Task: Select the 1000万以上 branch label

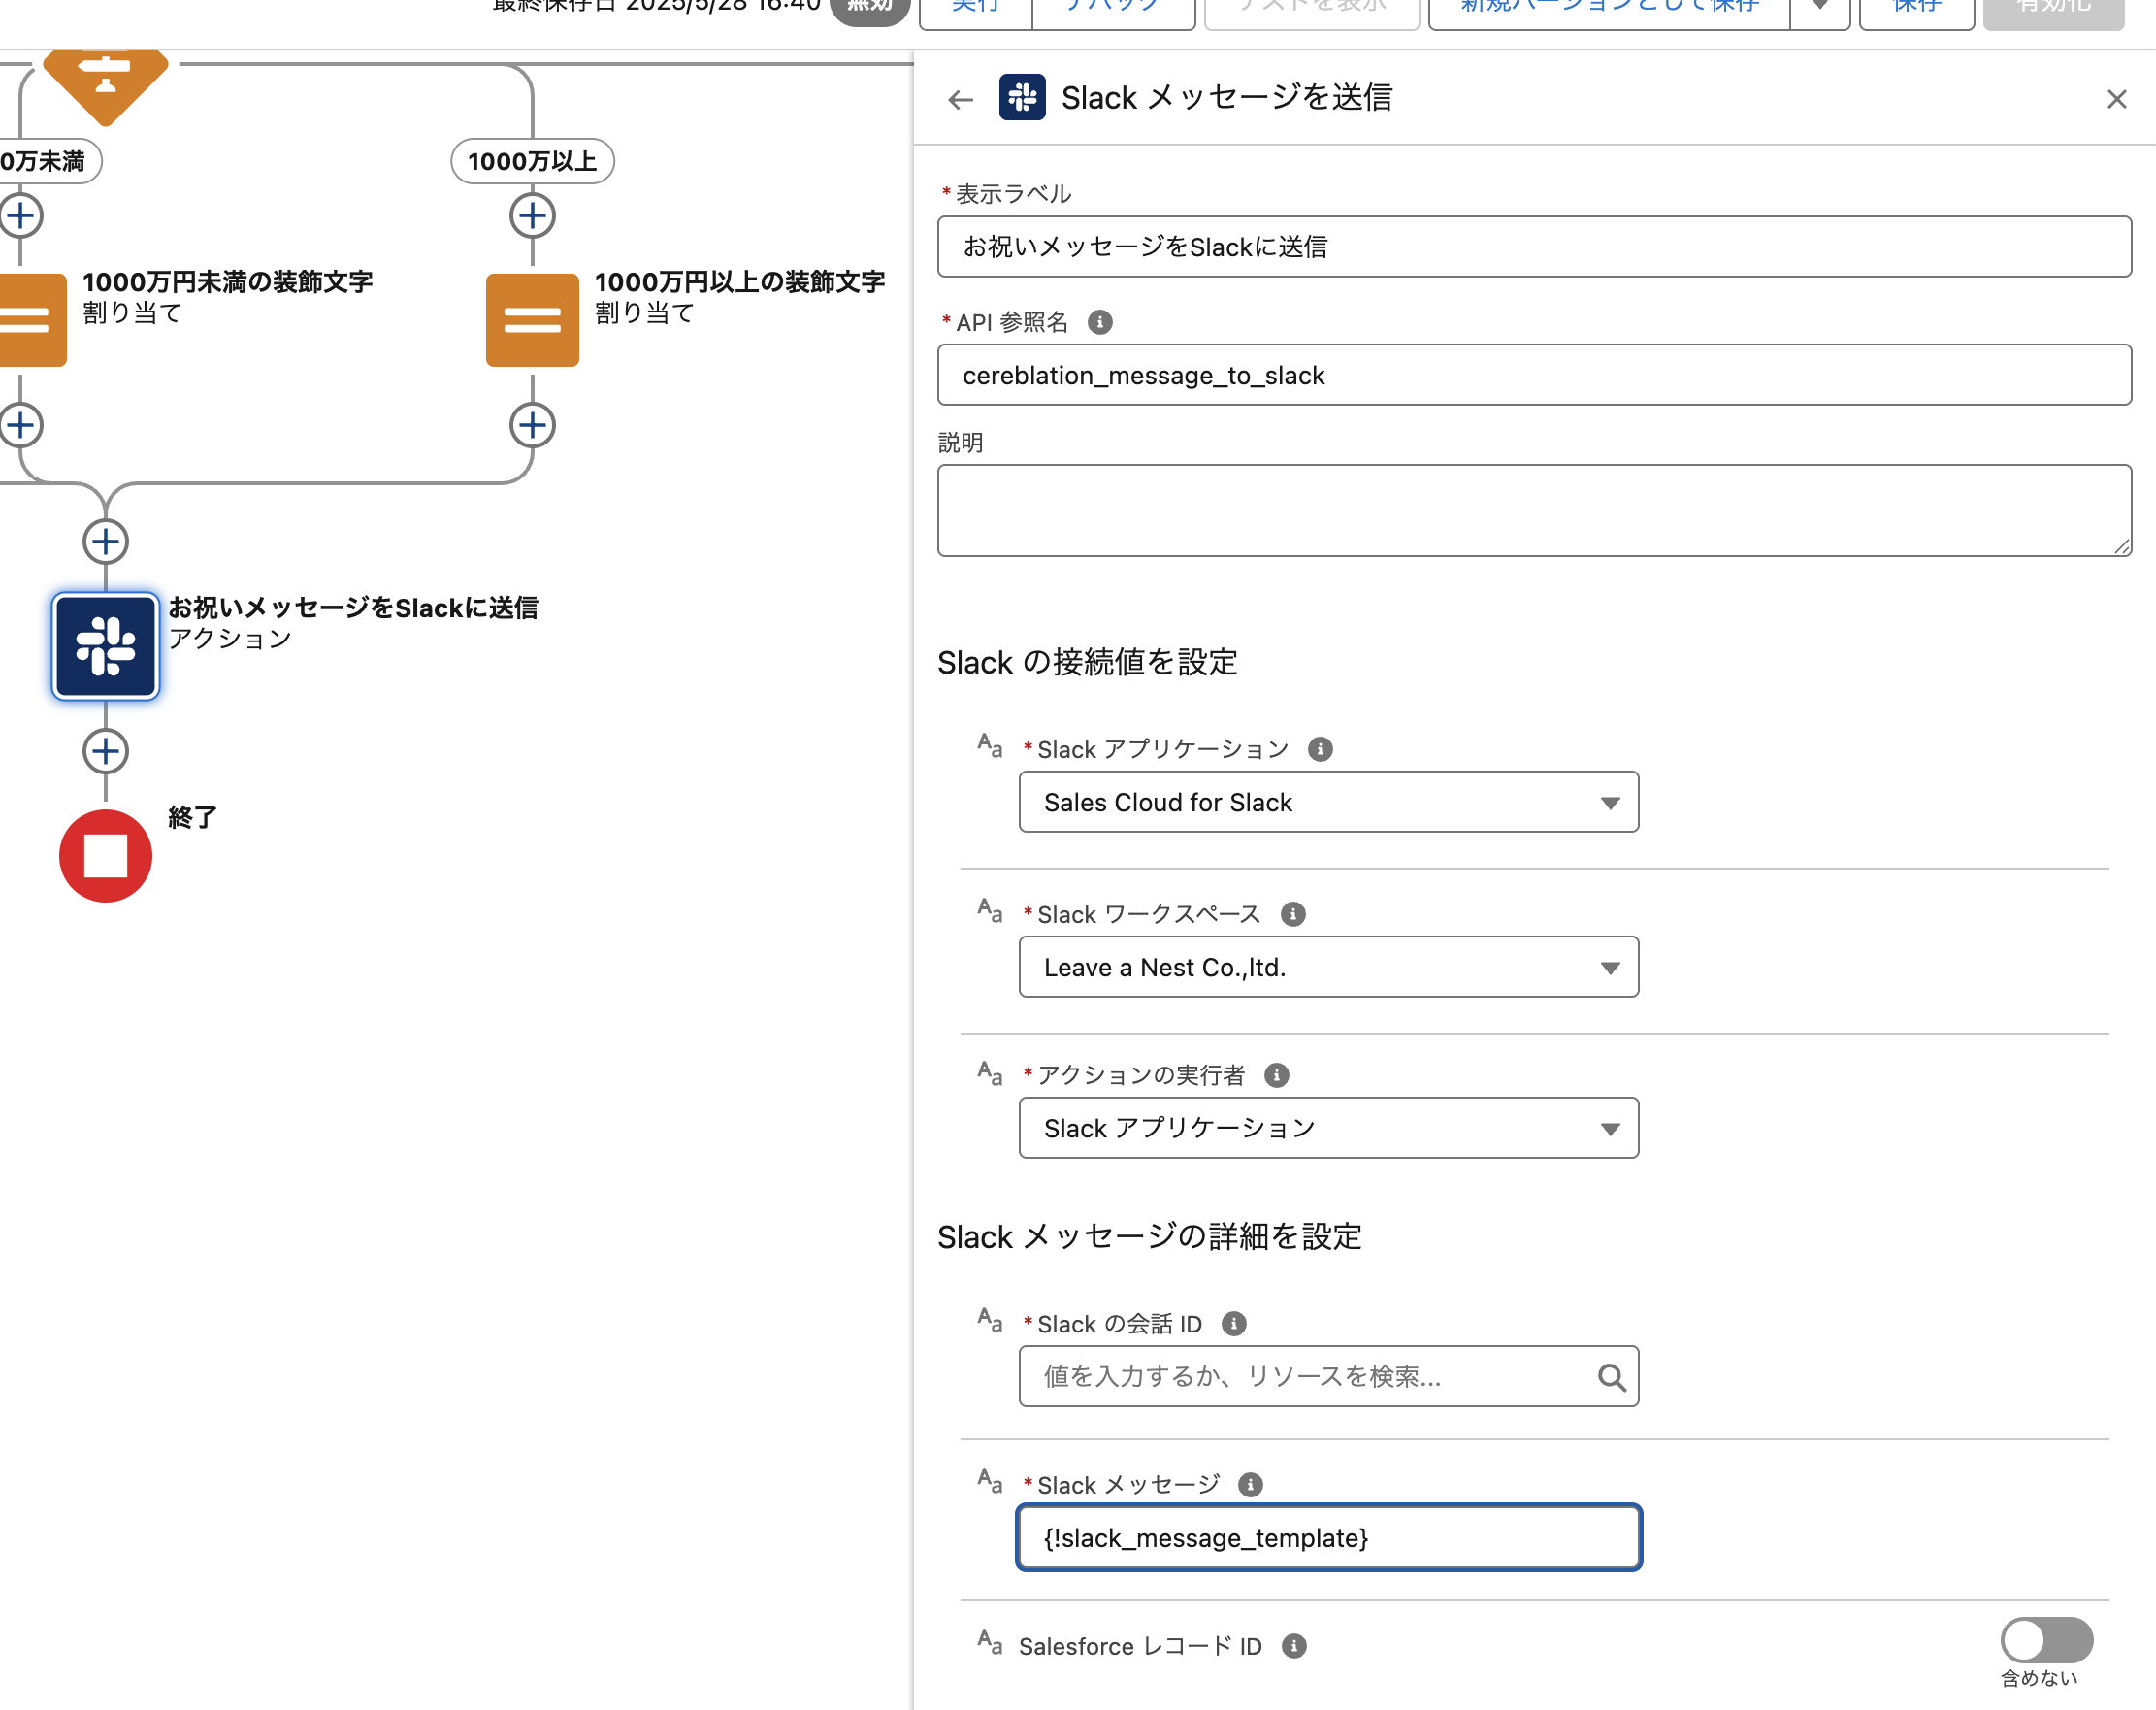Action: tap(532, 161)
